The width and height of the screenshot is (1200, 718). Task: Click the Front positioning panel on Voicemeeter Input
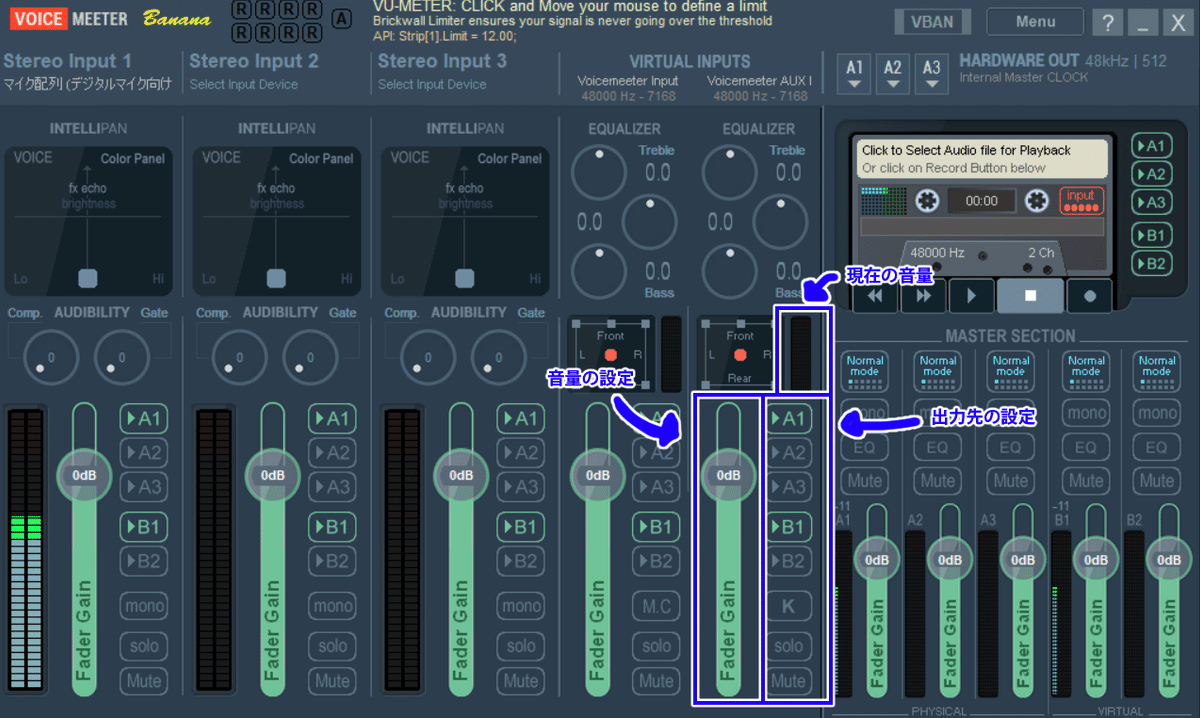(610, 354)
